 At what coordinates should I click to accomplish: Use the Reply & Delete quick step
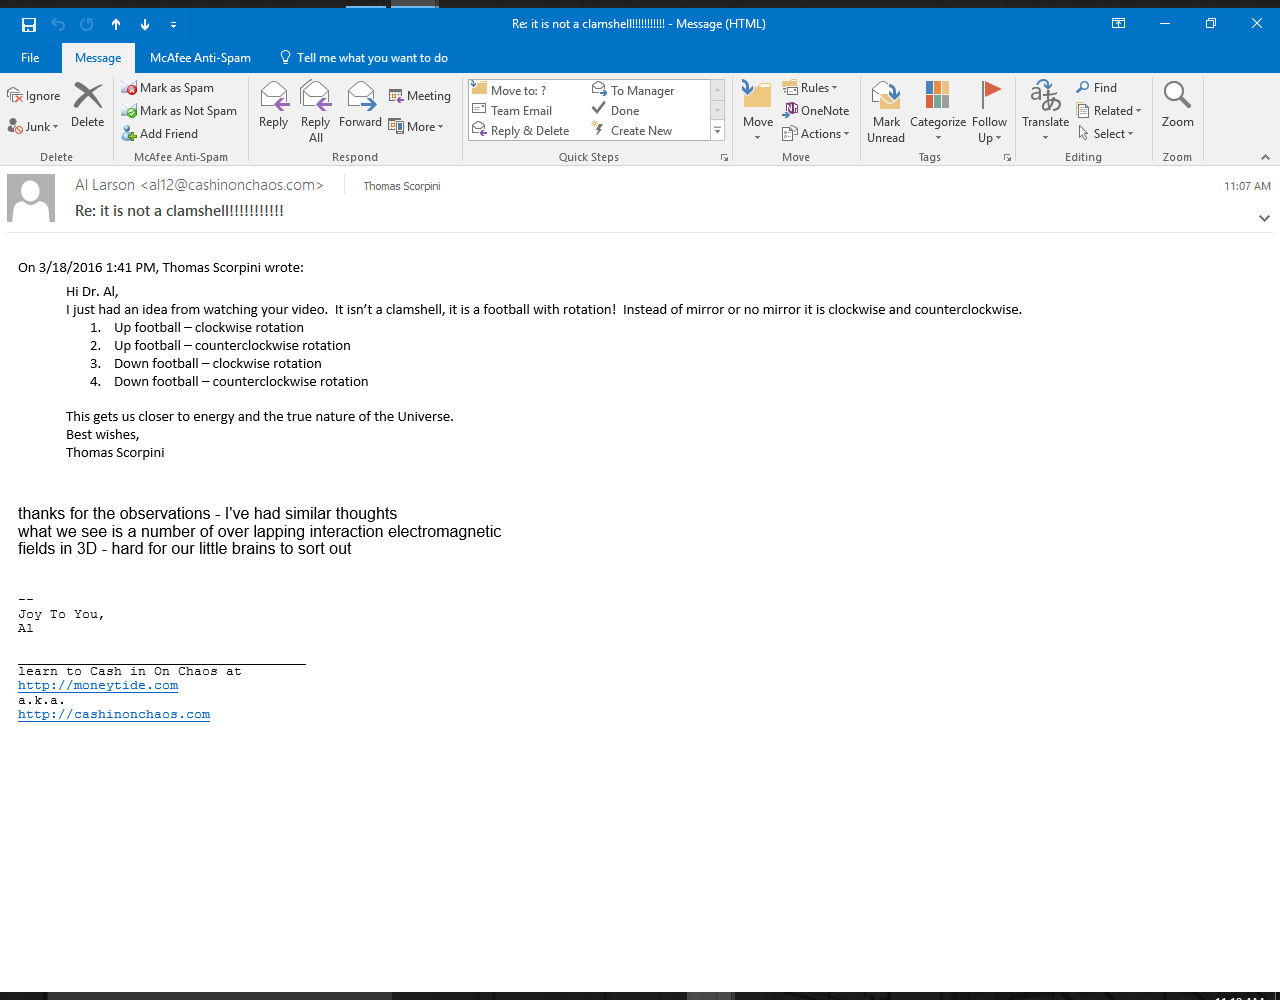[x=521, y=131]
